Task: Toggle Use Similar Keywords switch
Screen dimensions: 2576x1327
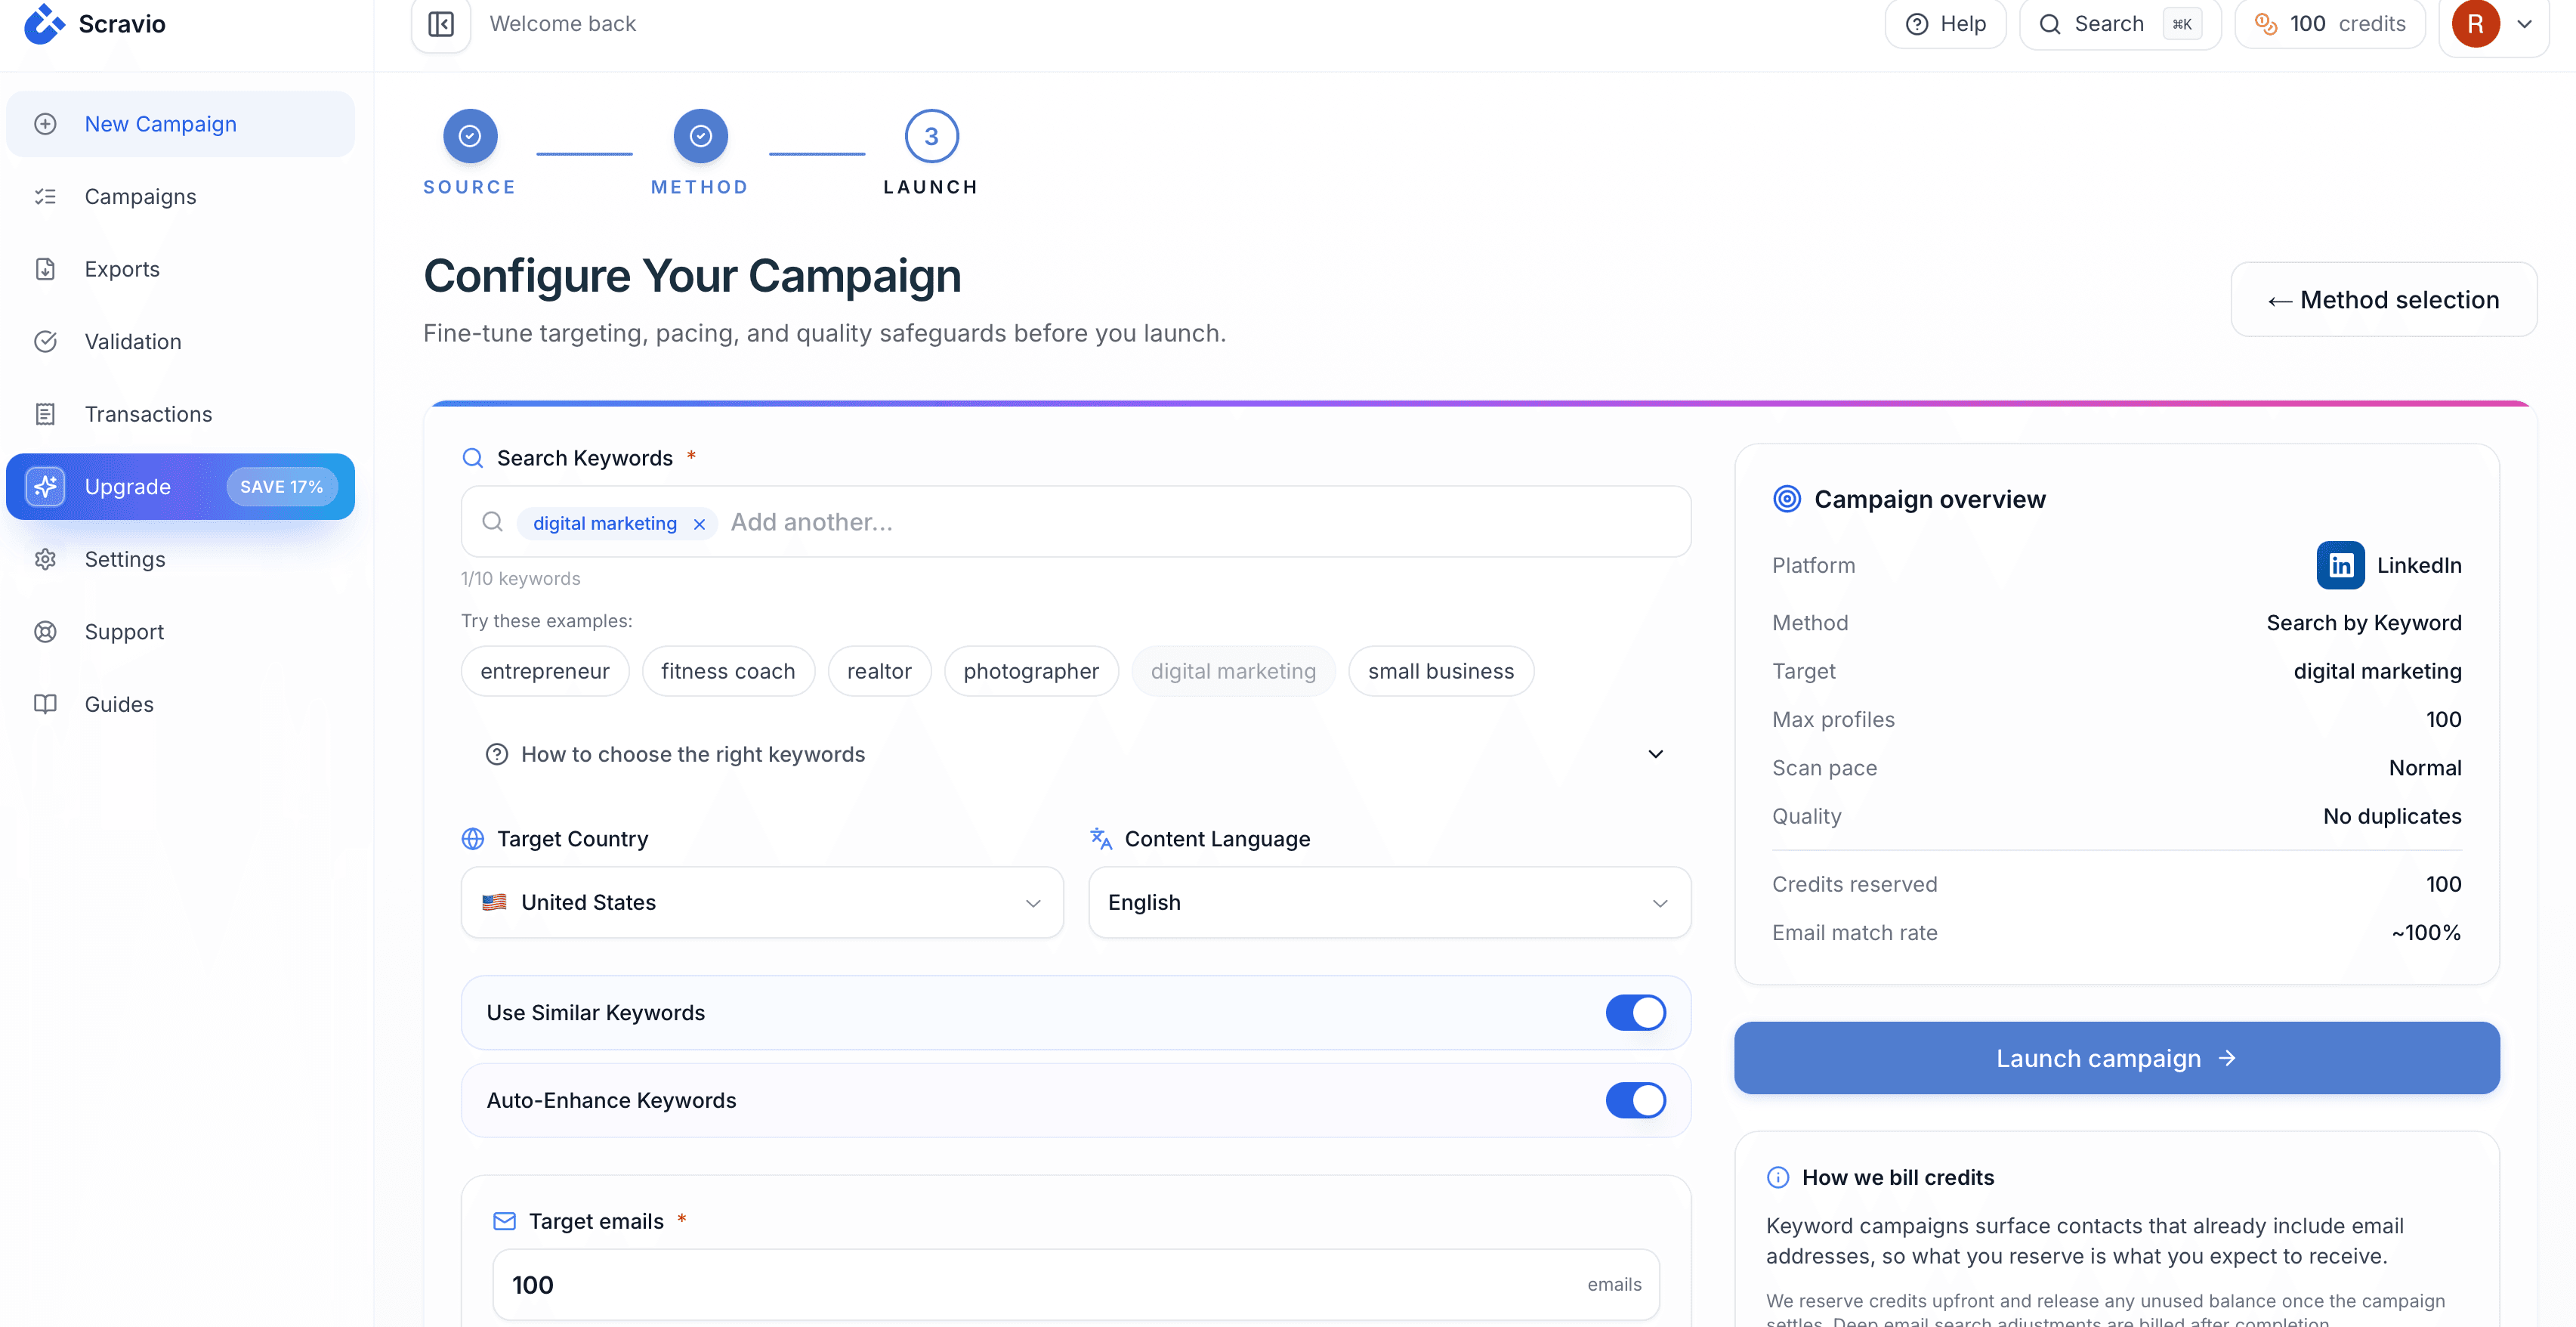Action: click(x=1635, y=1013)
